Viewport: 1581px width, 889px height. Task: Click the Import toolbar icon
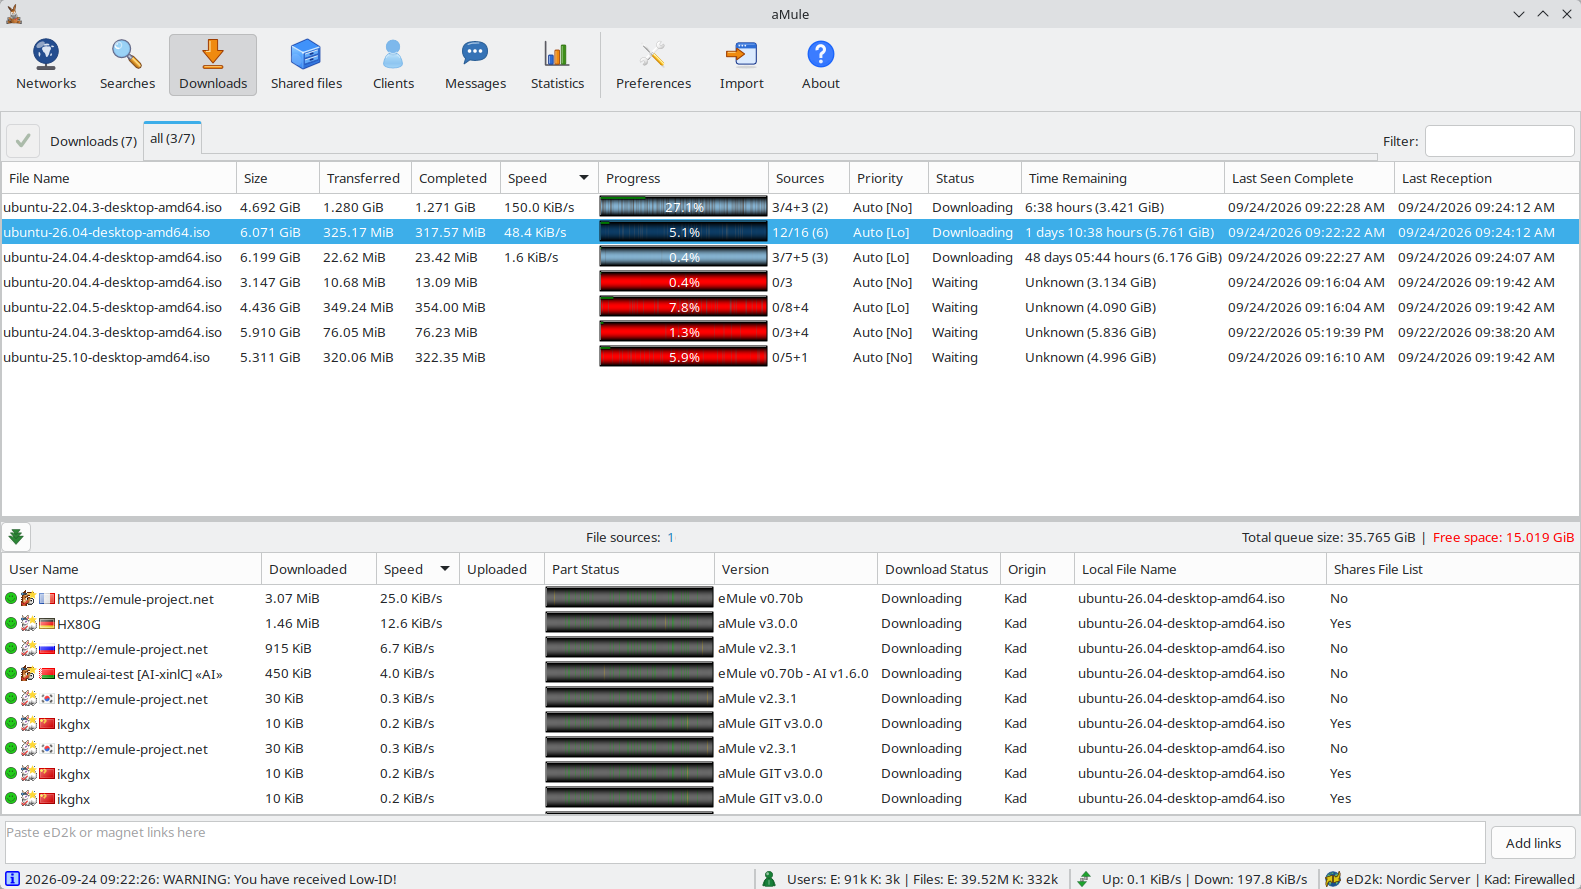[x=741, y=65]
